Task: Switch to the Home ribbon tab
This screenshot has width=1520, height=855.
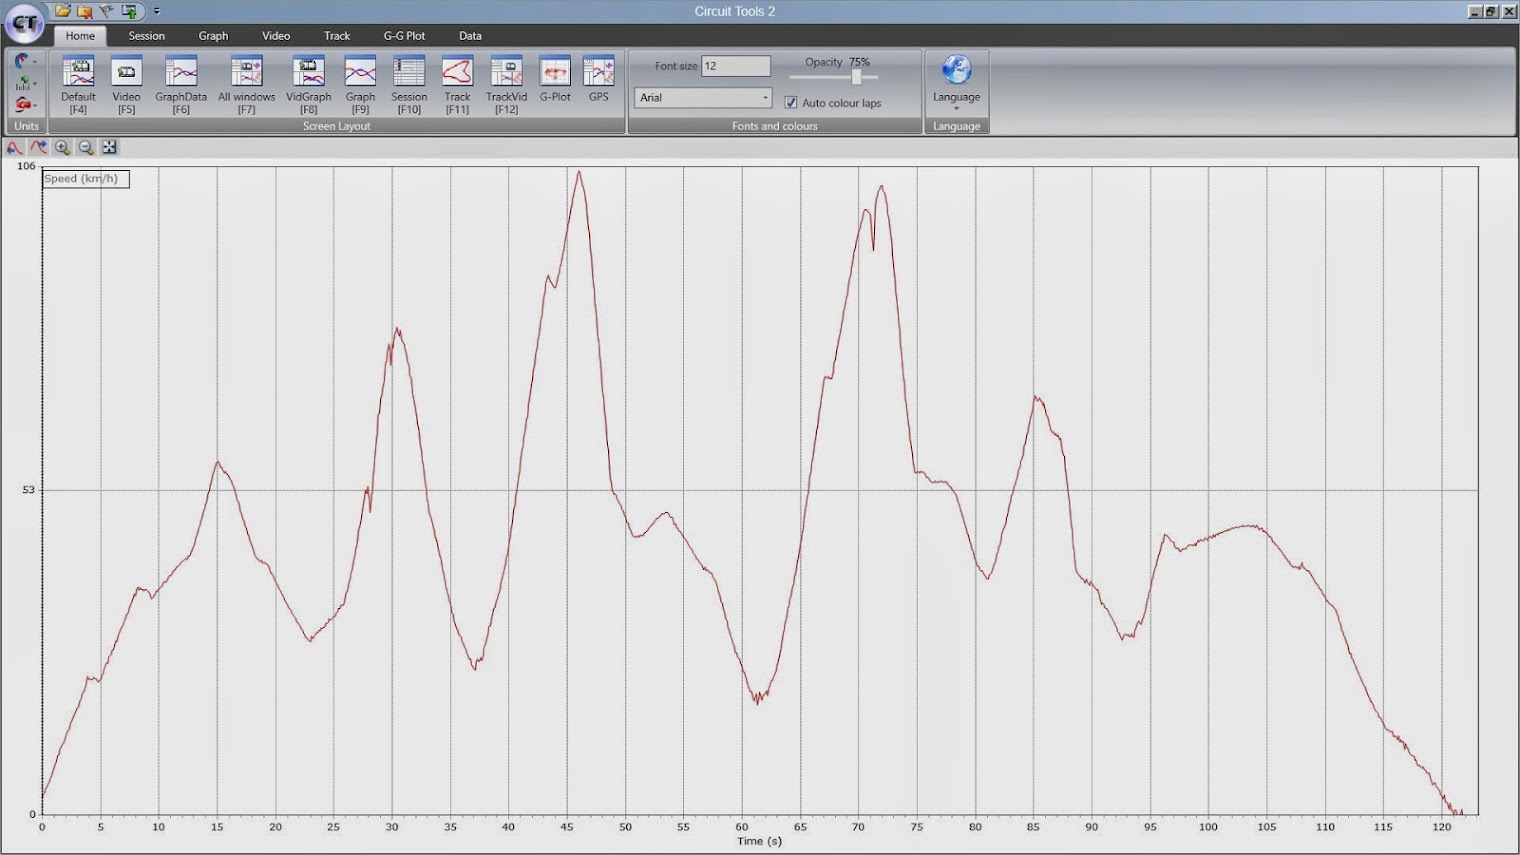Action: [80, 36]
